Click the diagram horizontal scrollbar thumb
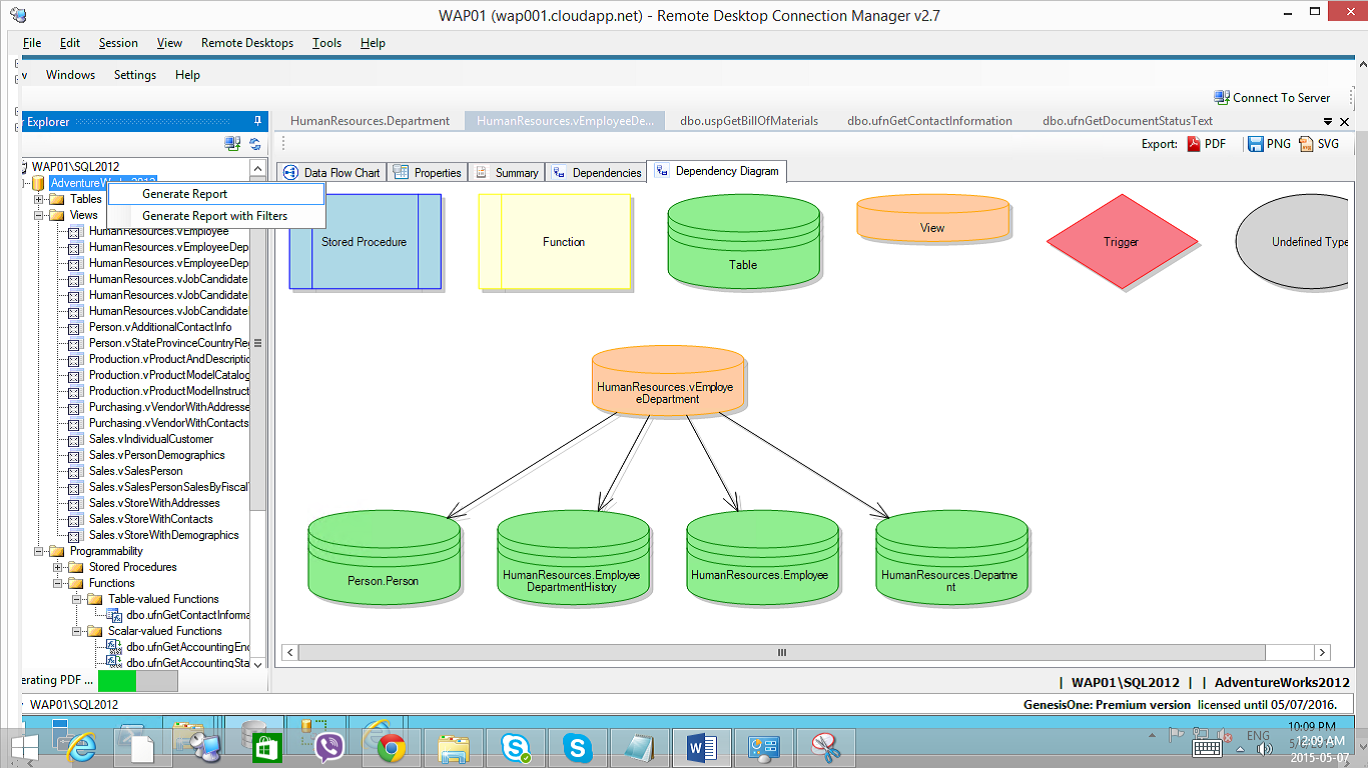This screenshot has width=1368, height=768. 782,652
